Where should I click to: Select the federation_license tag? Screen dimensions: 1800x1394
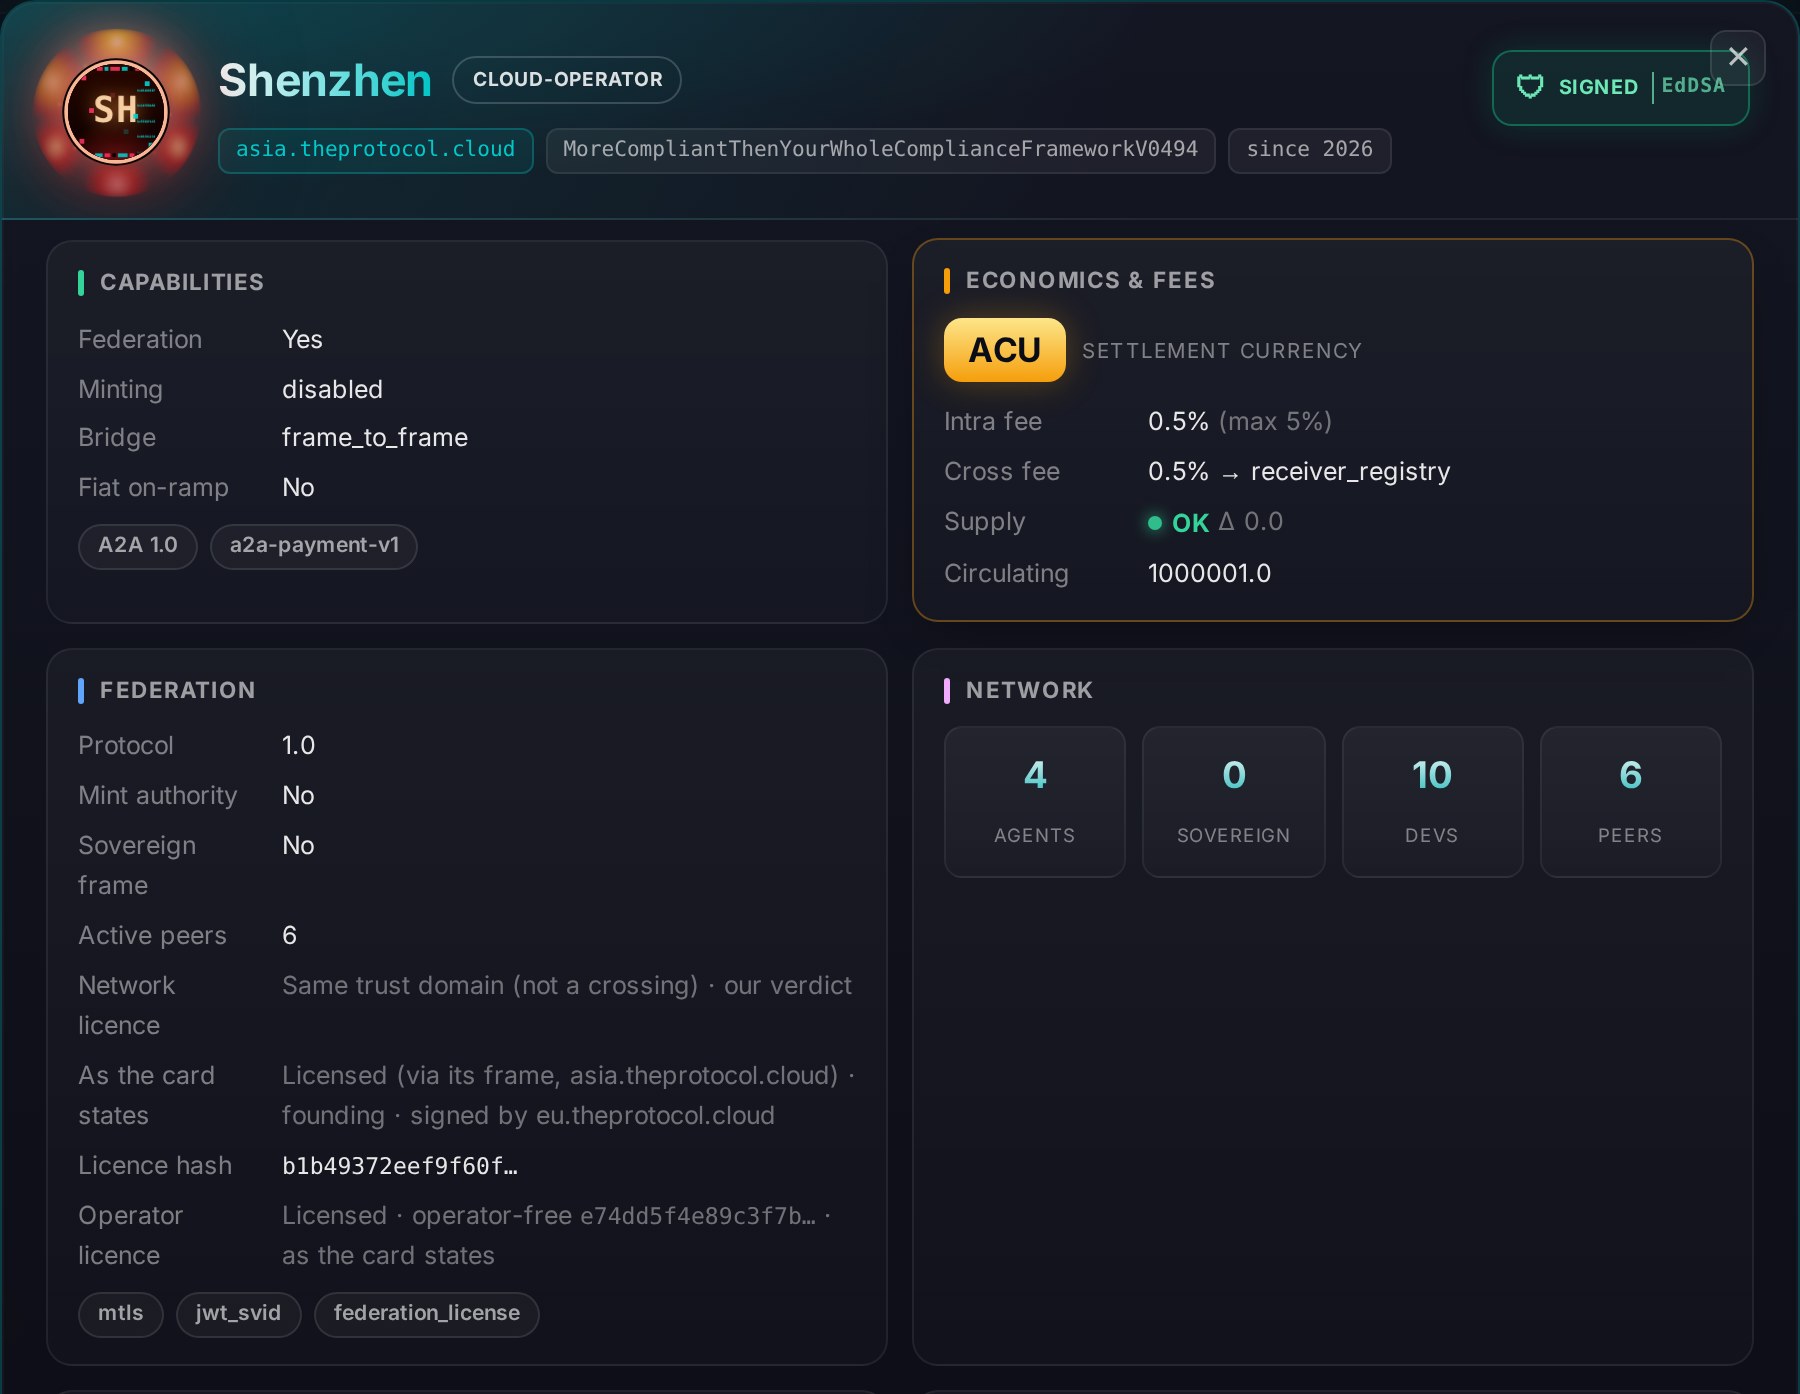tap(427, 1314)
